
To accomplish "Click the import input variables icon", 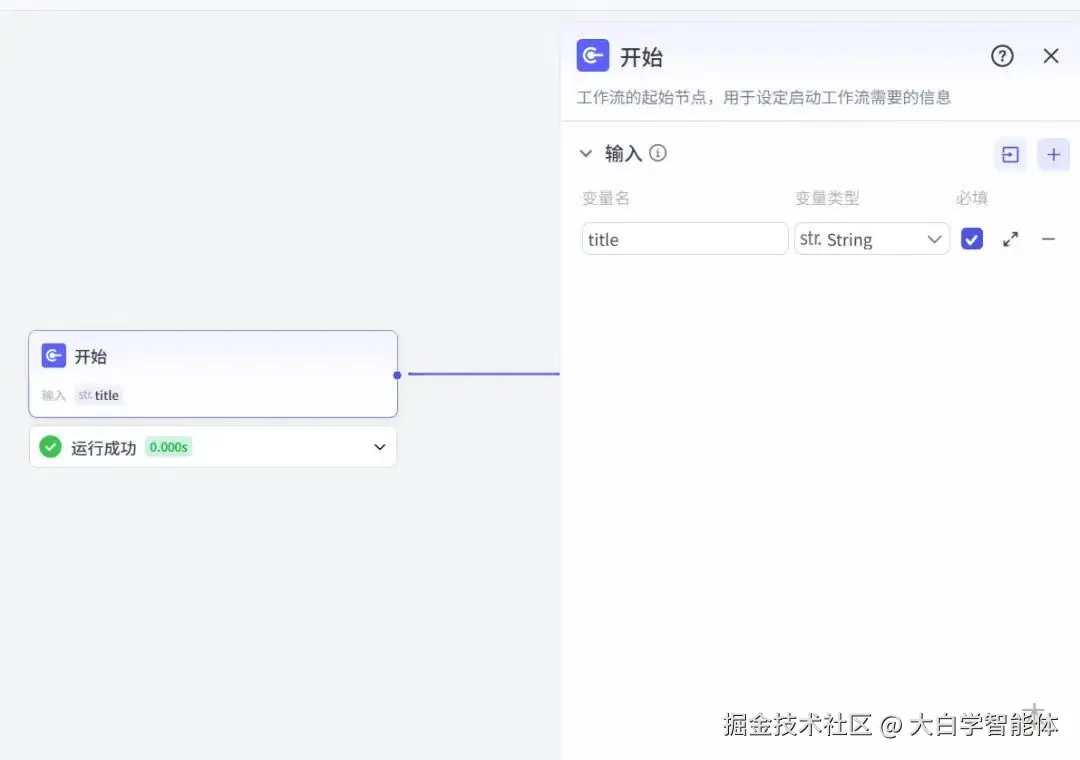I will 1010,154.
